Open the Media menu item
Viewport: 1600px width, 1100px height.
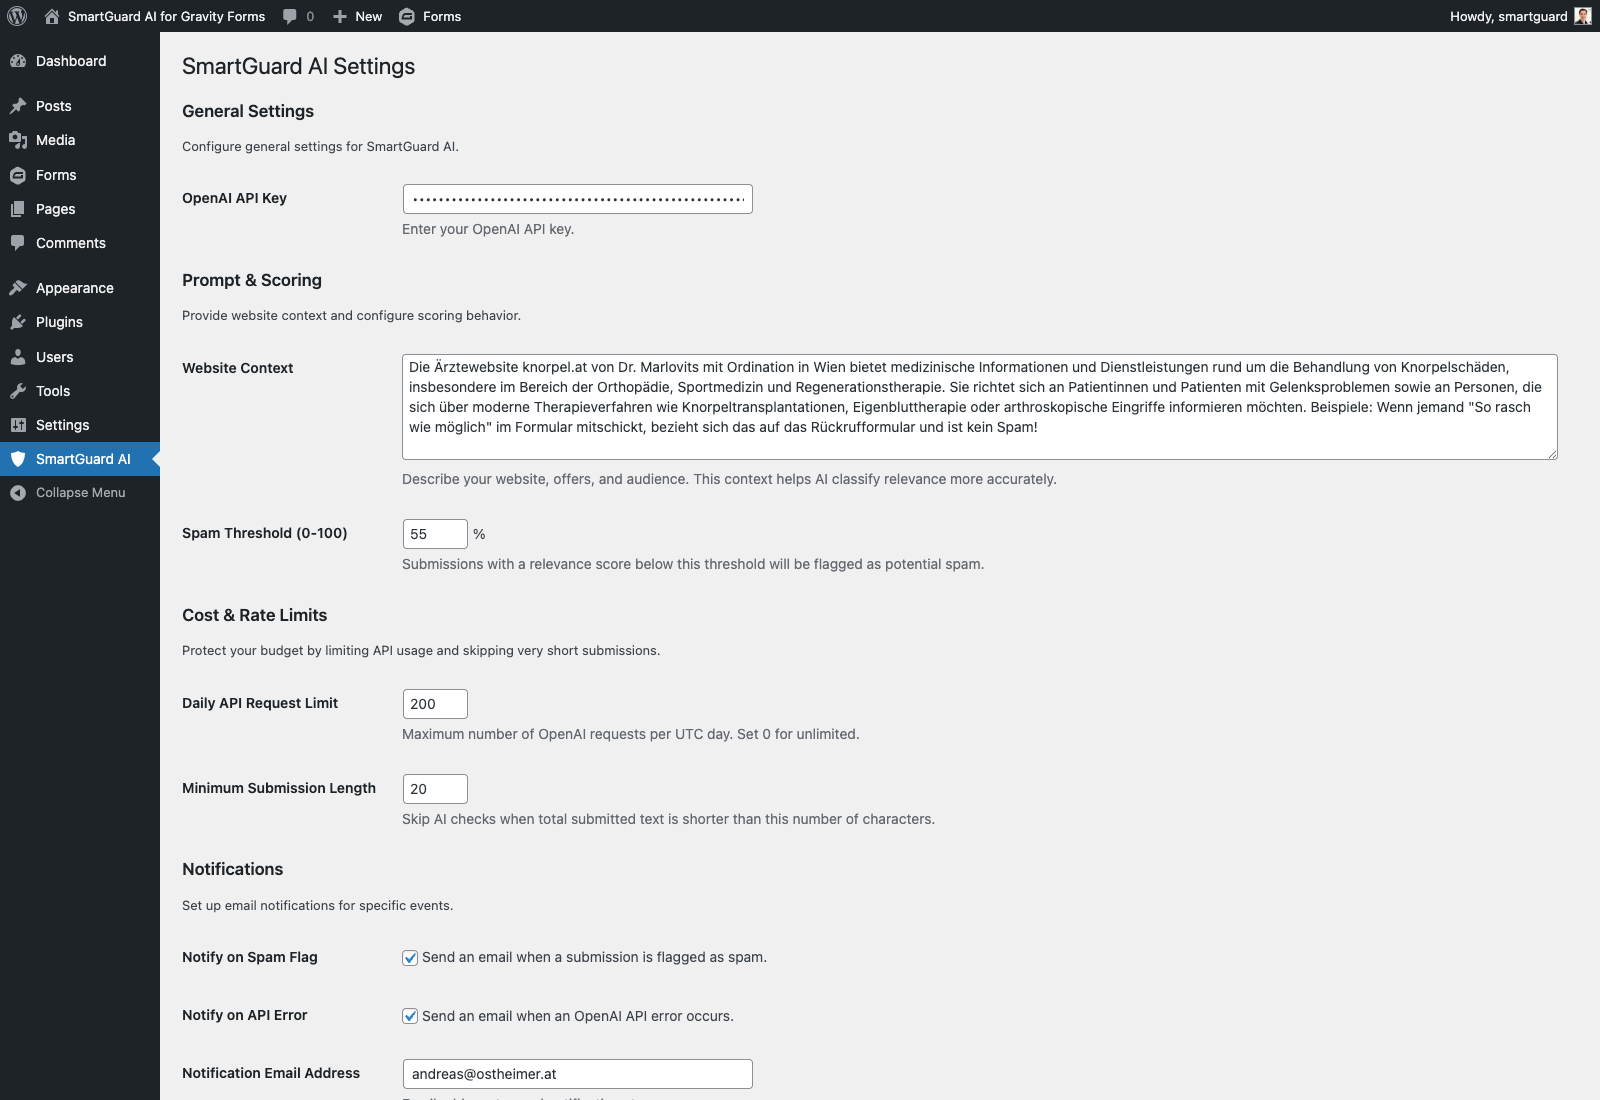click(x=80, y=140)
